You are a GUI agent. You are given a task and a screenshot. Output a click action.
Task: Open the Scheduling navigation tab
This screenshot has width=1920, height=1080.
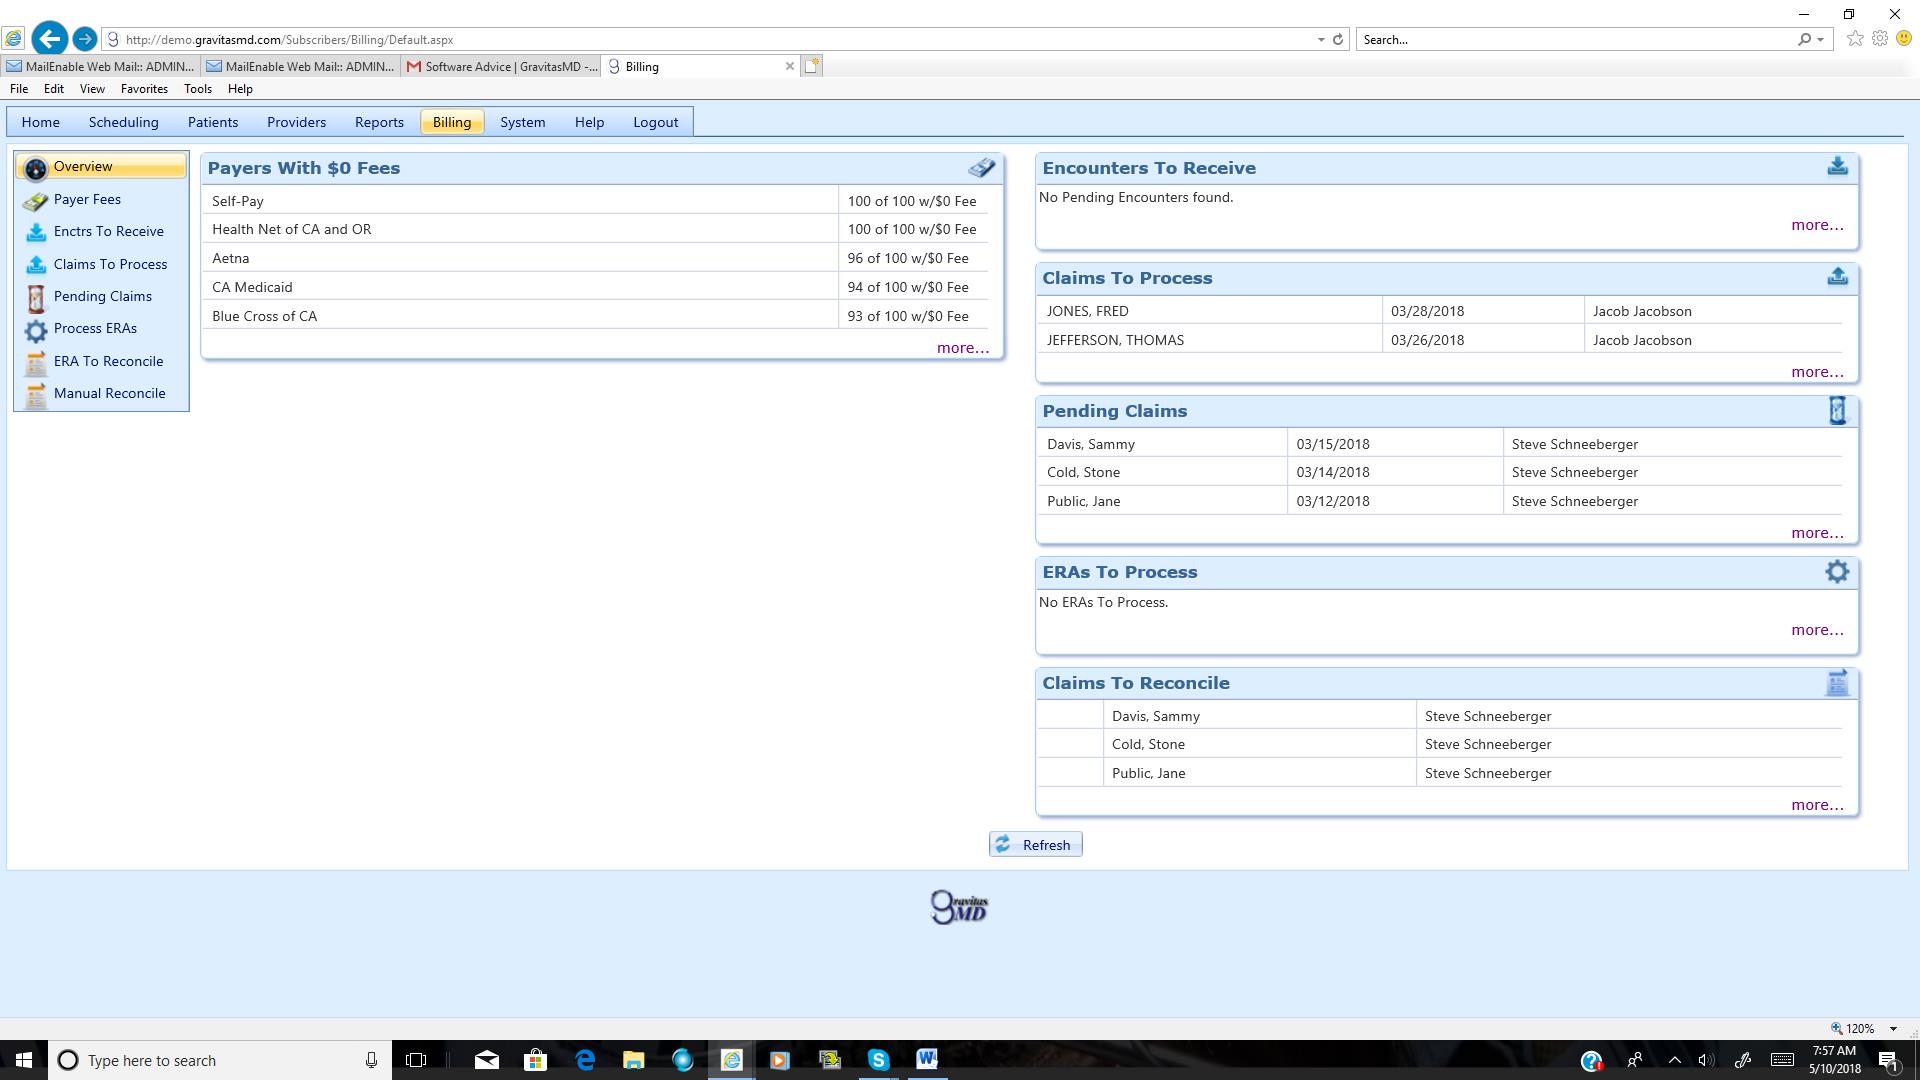[x=123, y=122]
